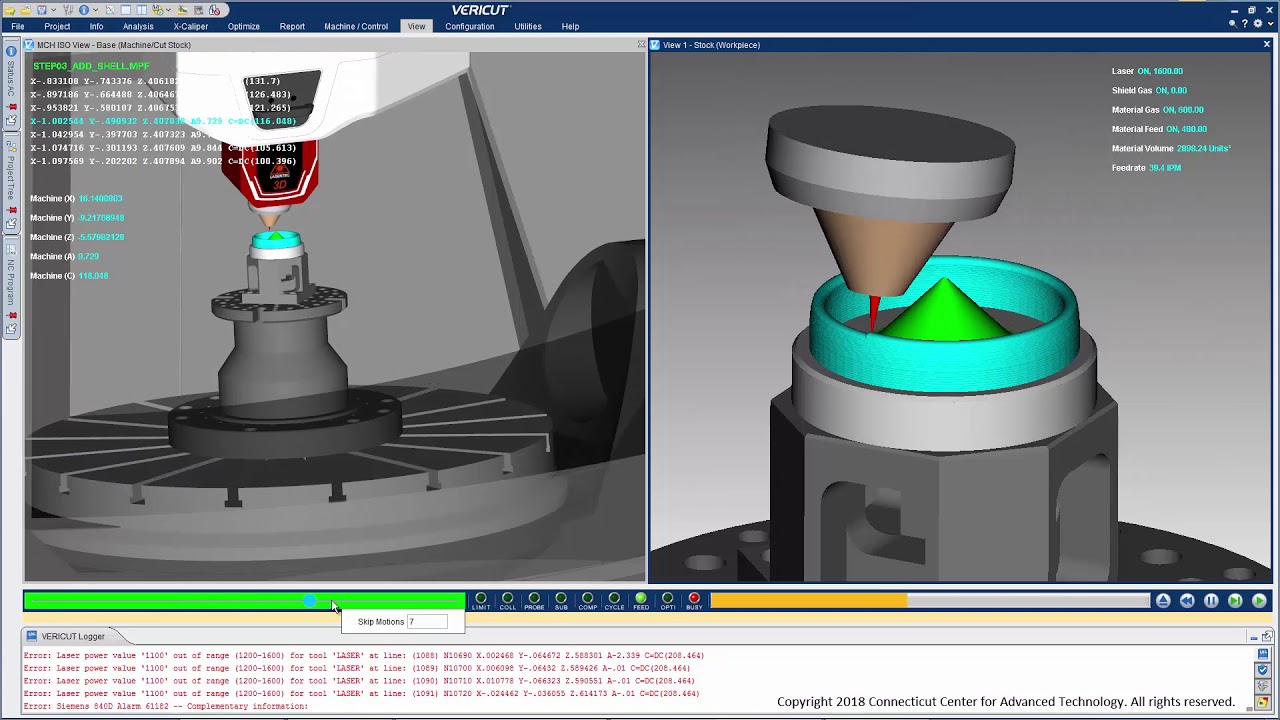Click the Open Project folder icon

click(25, 10)
